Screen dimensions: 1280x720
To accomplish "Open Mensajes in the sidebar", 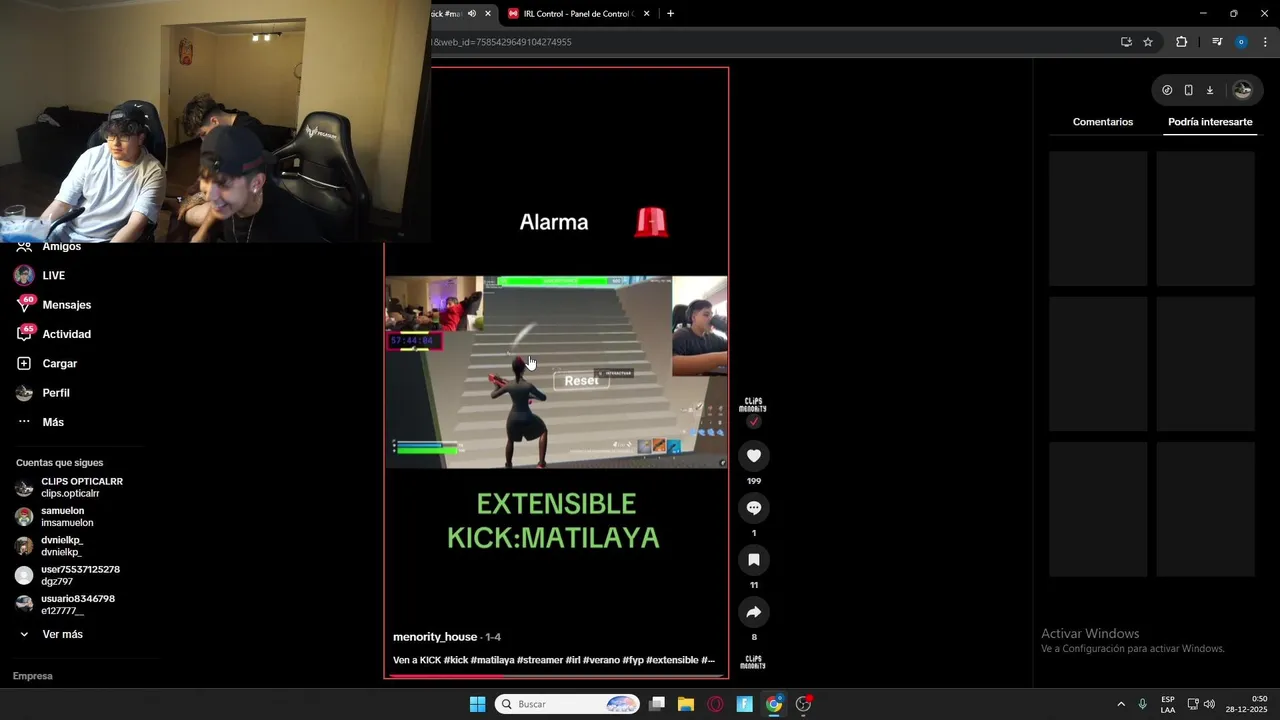I will (x=67, y=305).
